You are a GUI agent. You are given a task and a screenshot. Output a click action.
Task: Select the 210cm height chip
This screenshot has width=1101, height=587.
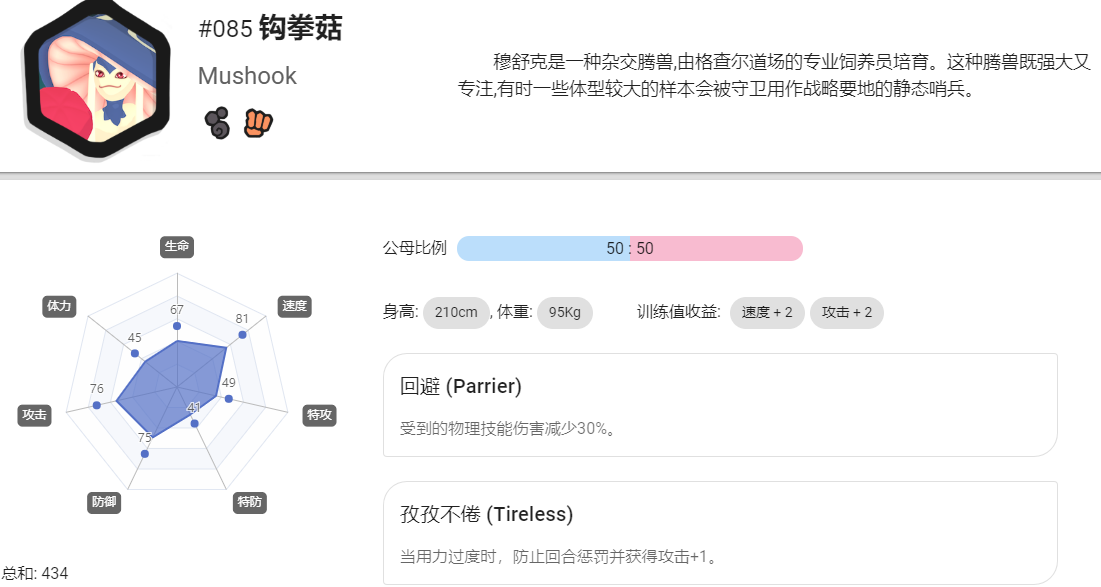[x=456, y=312]
